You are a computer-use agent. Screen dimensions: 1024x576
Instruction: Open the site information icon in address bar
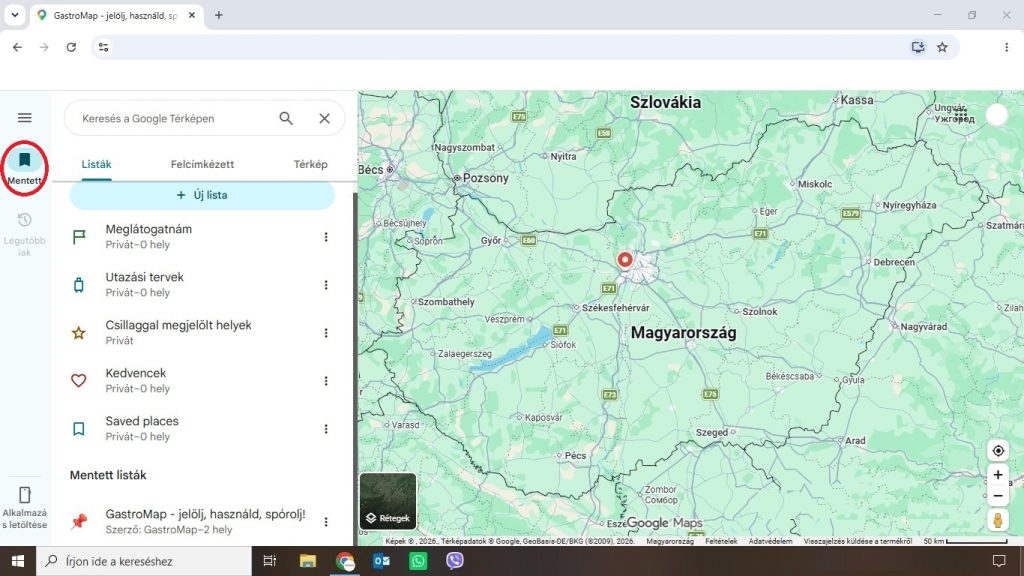103,47
